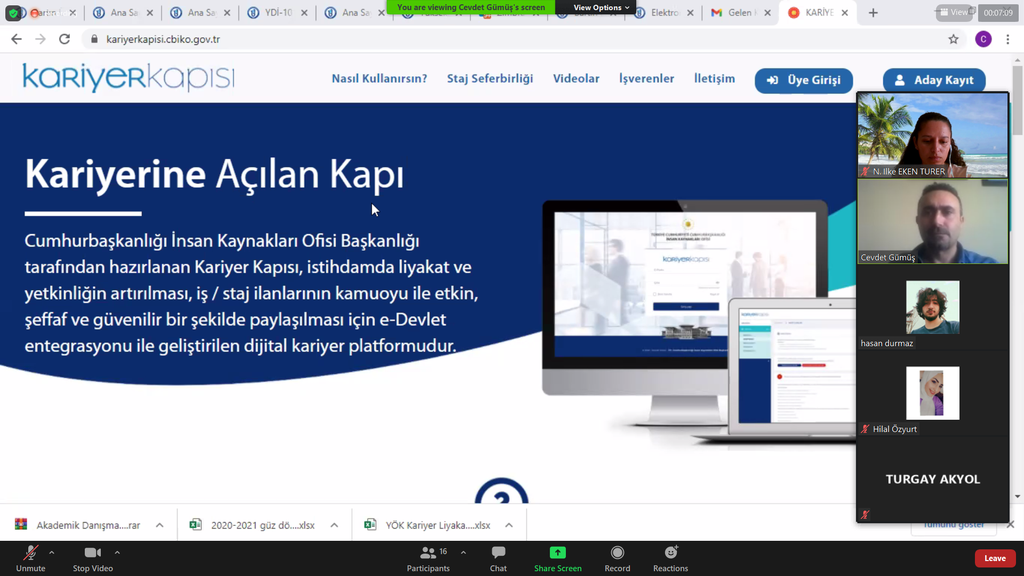This screenshot has height=576, width=1024.
Task: Open the View Options dropdown
Action: coord(601,7)
